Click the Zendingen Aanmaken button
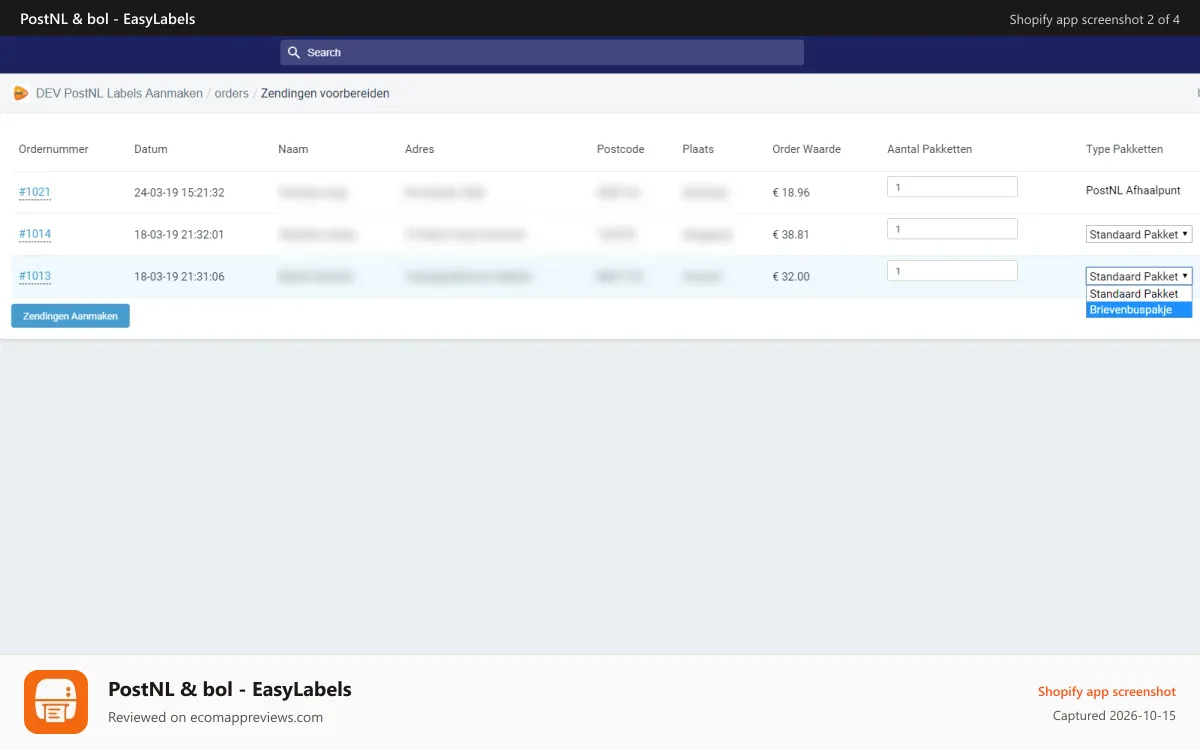Image resolution: width=1200 pixels, height=750 pixels. (x=70, y=316)
